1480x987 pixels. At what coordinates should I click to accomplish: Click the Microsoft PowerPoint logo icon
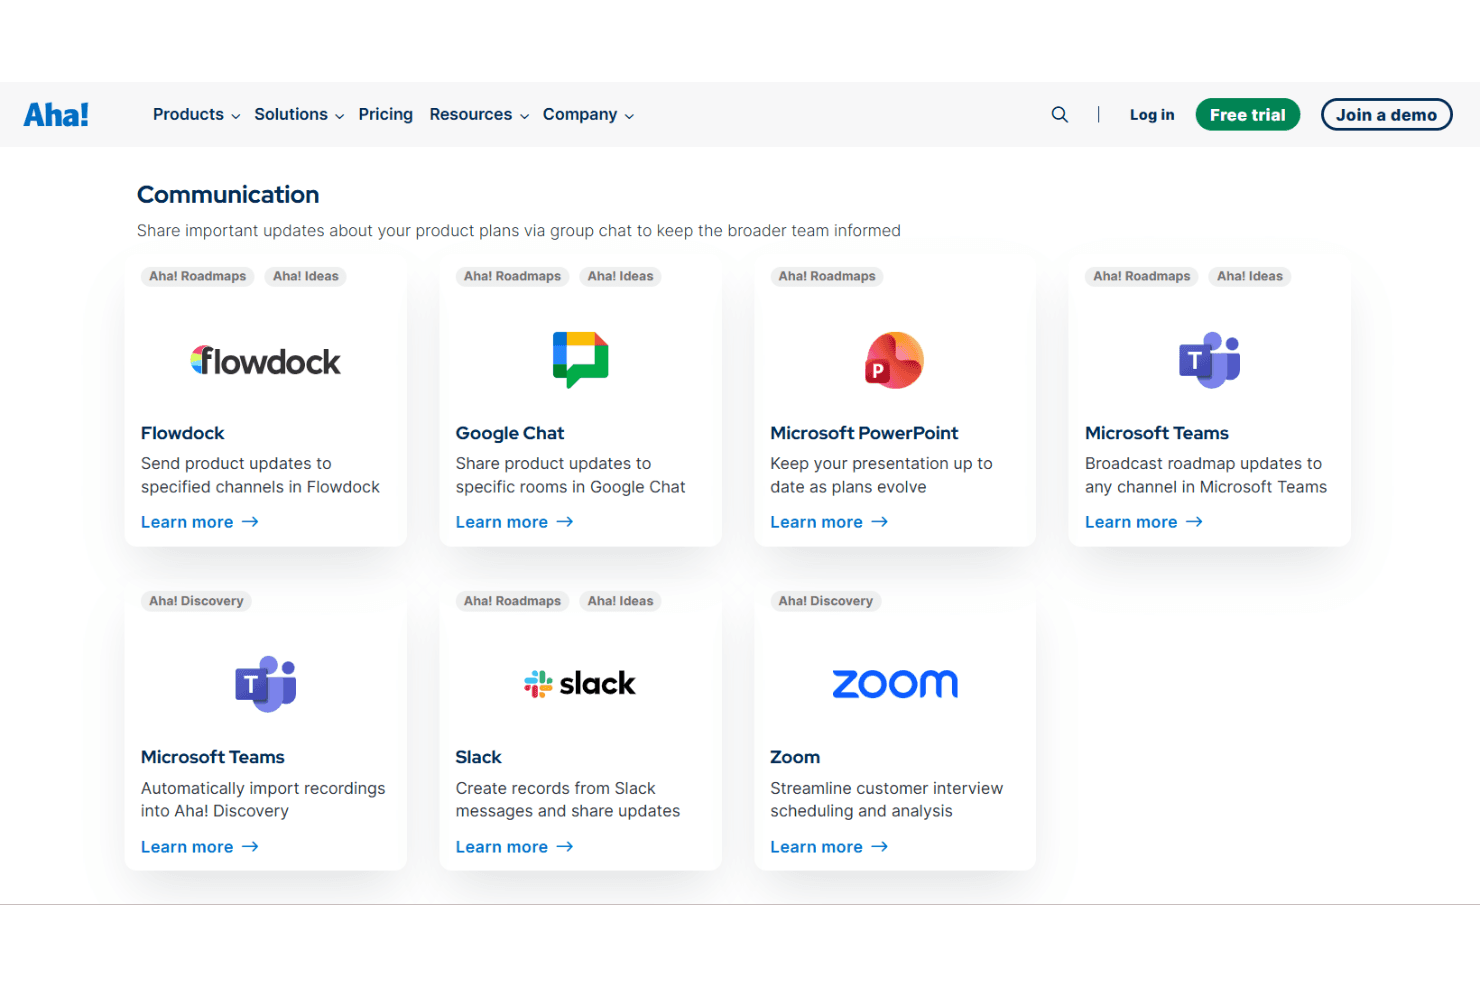pyautogui.click(x=894, y=360)
